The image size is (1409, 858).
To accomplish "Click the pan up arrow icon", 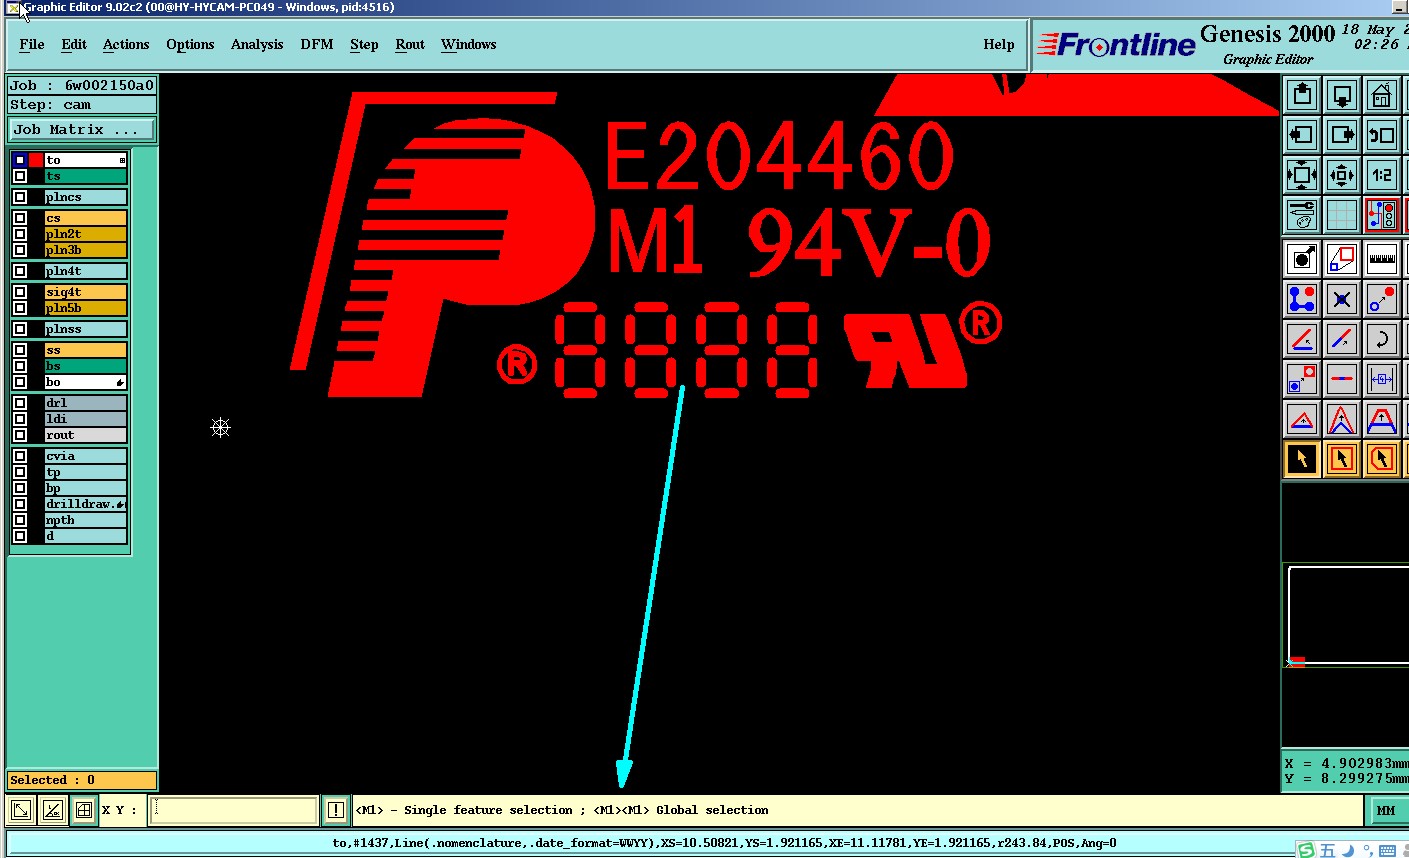I will [1302, 95].
